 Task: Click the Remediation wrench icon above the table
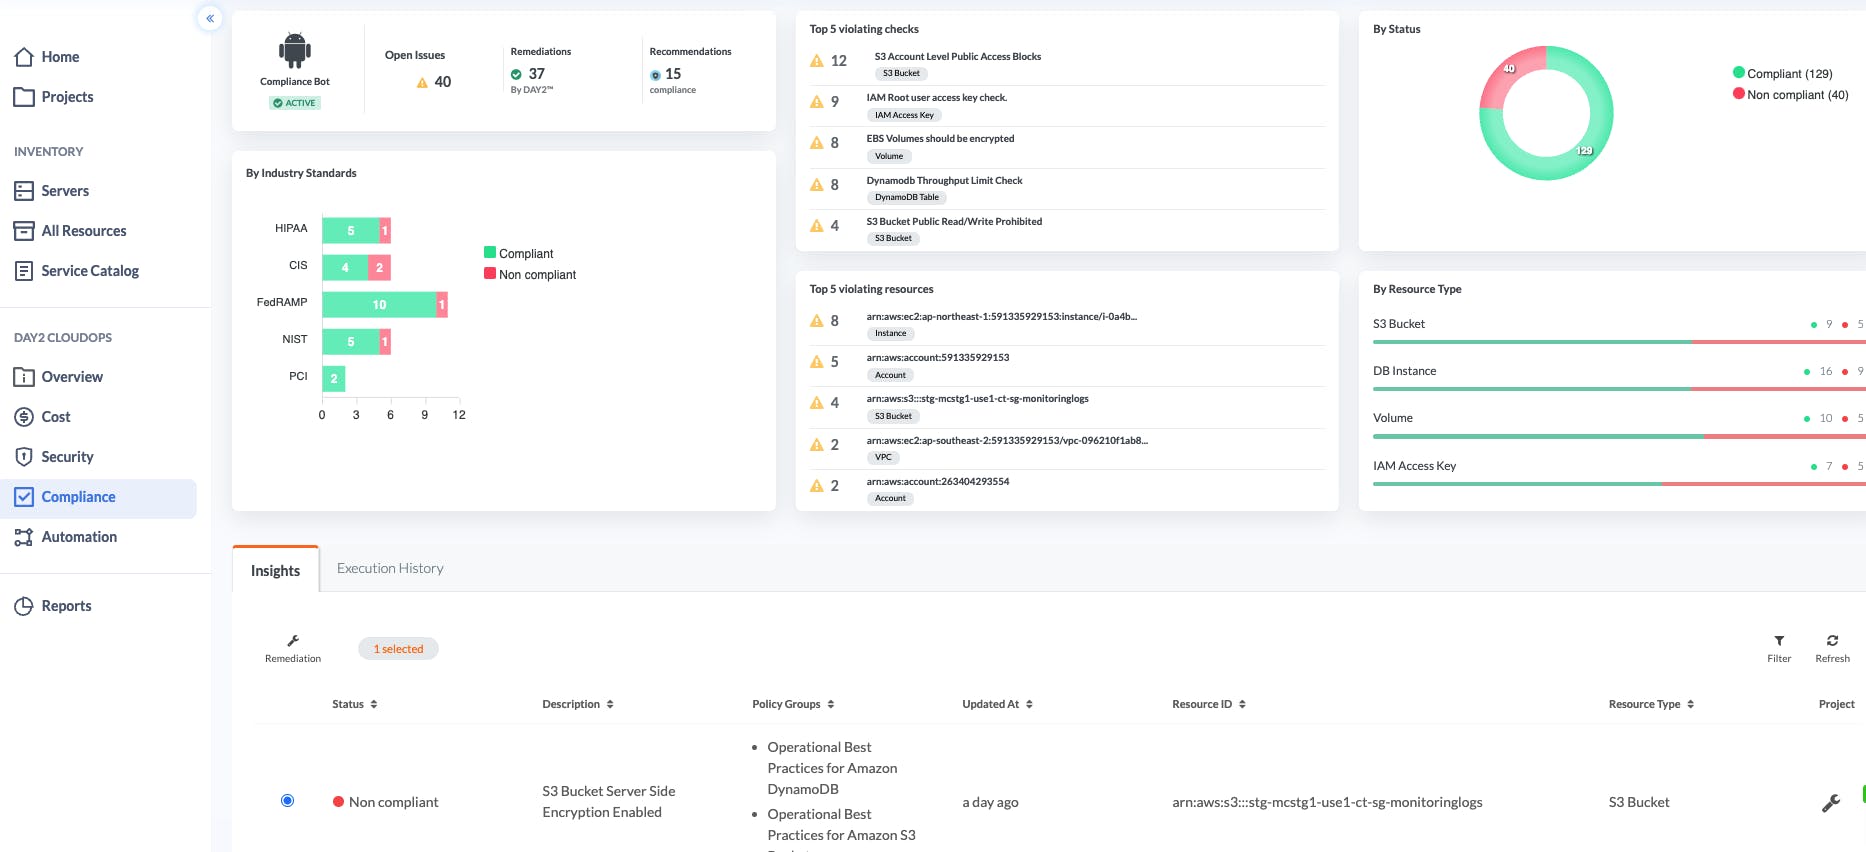click(x=293, y=641)
